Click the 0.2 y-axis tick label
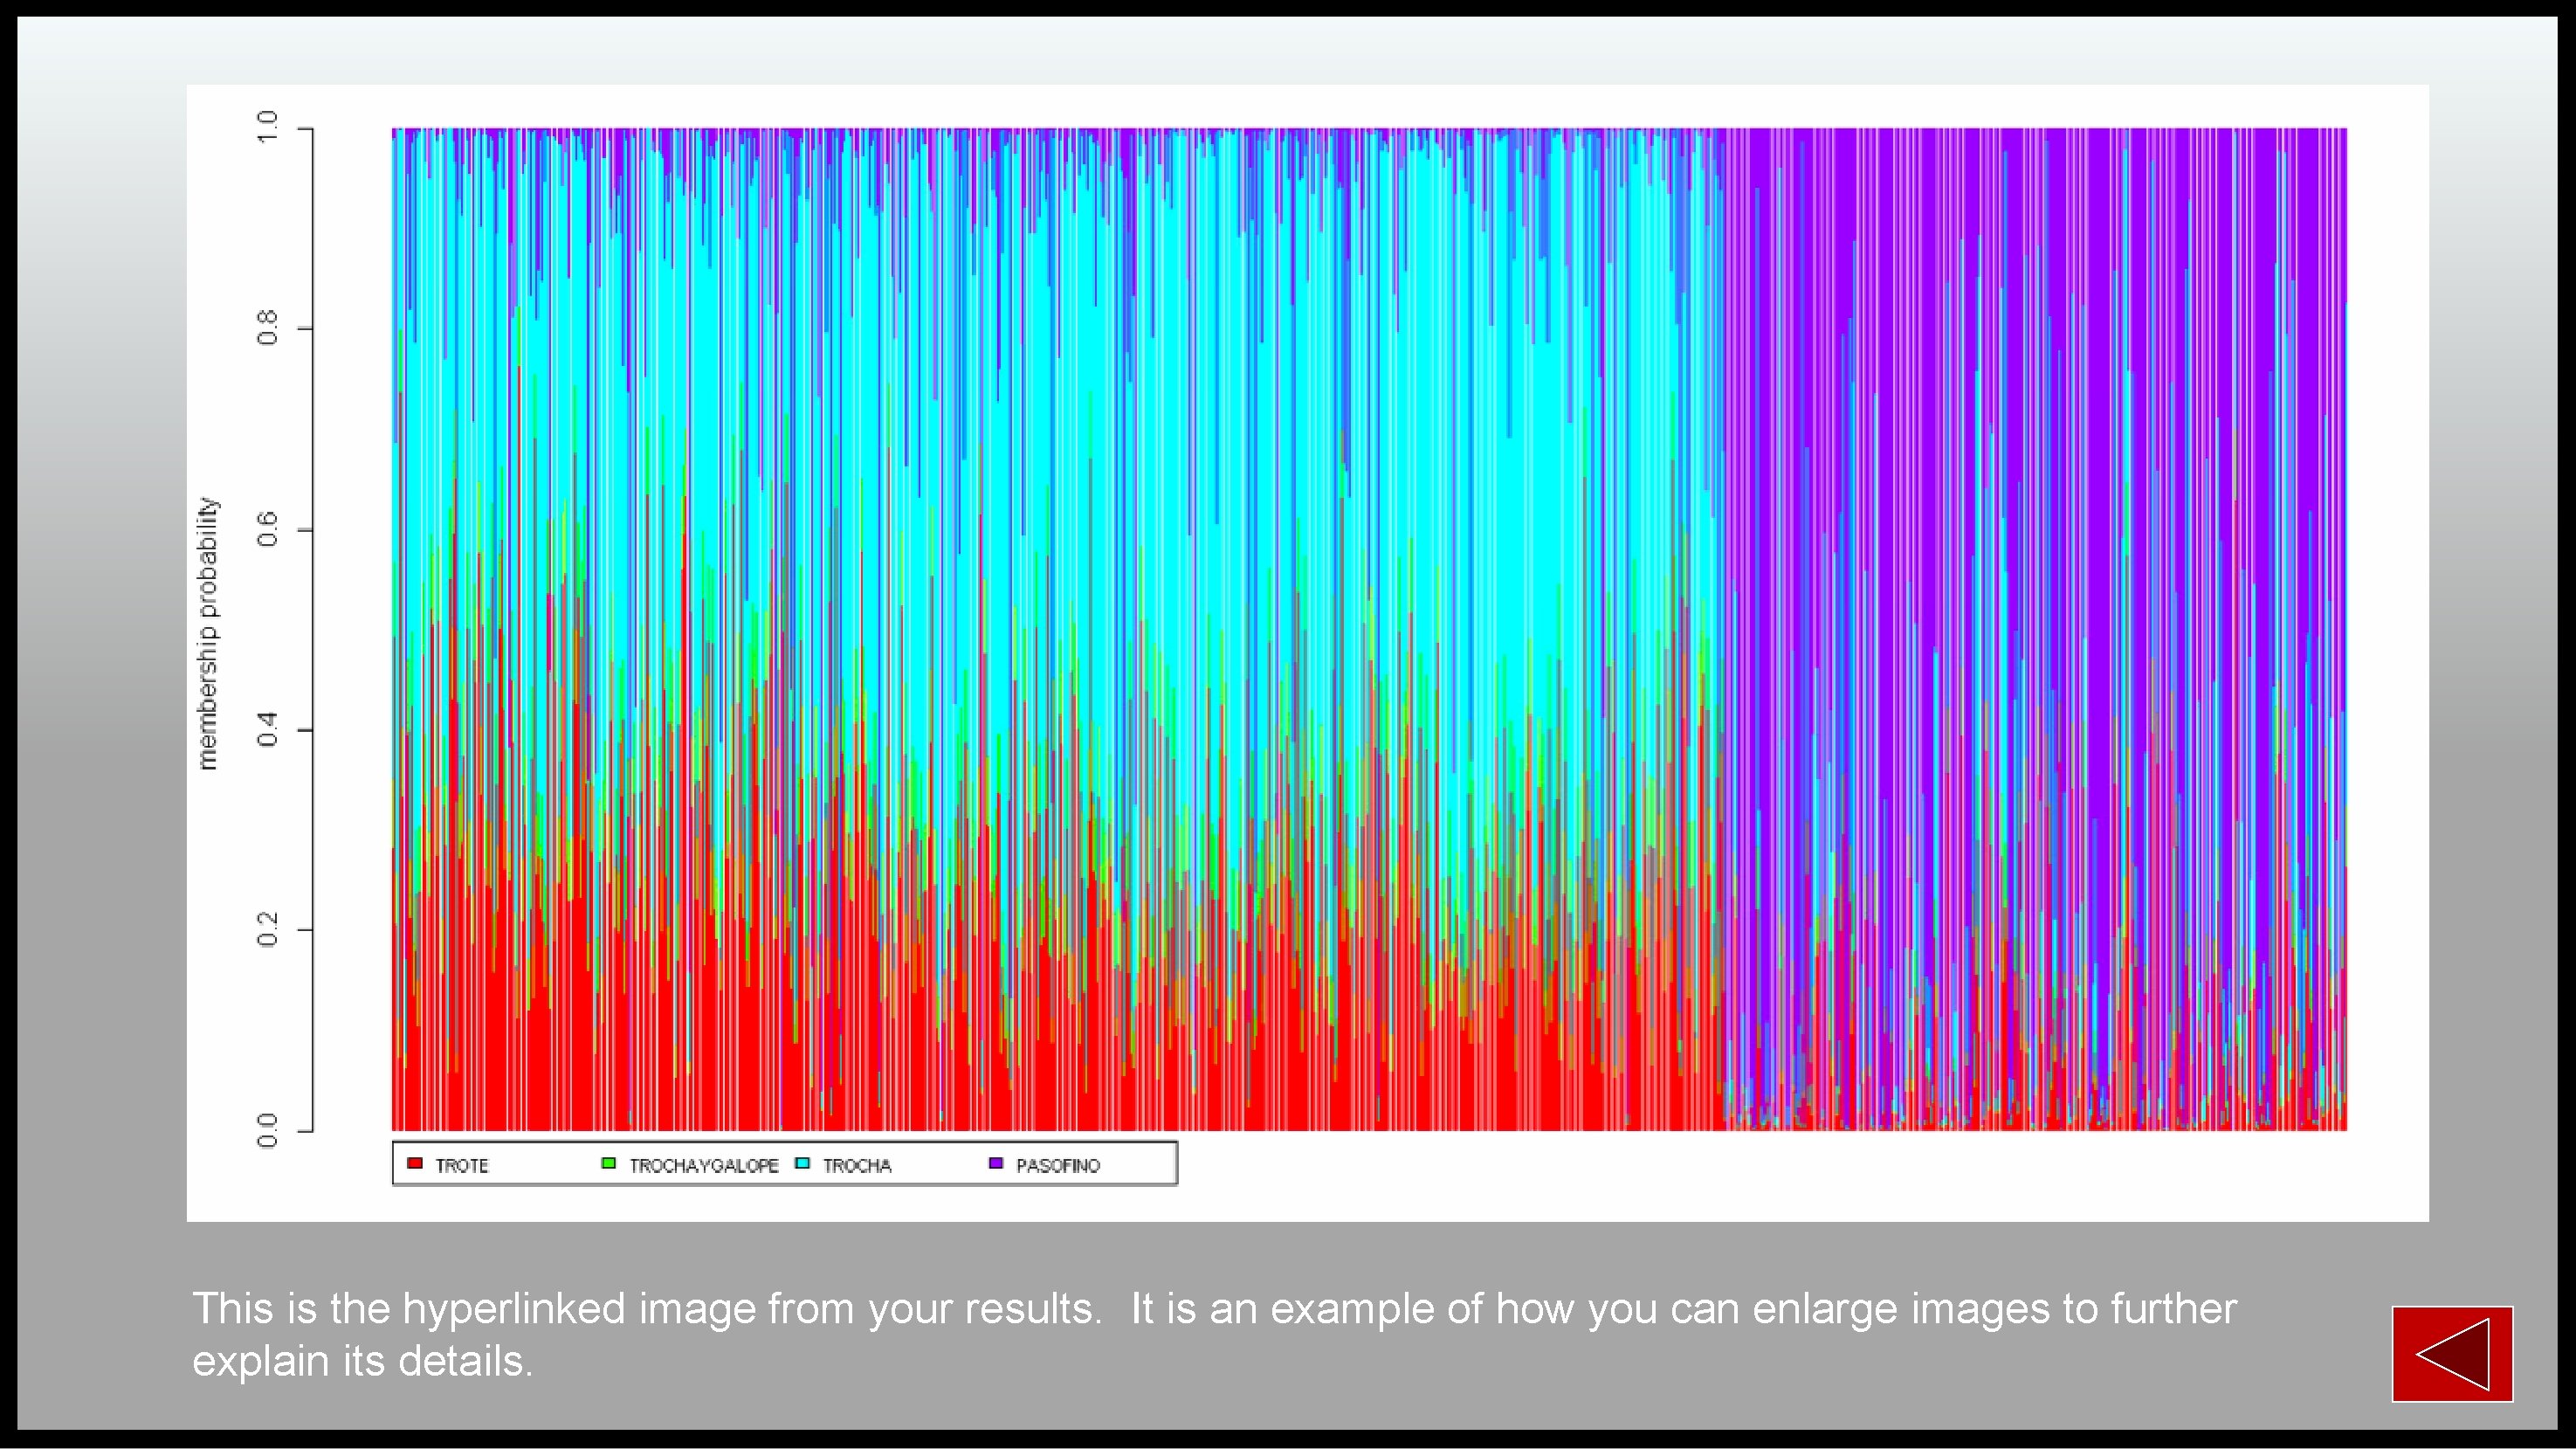Image resolution: width=2576 pixels, height=1449 pixels. coord(267,930)
